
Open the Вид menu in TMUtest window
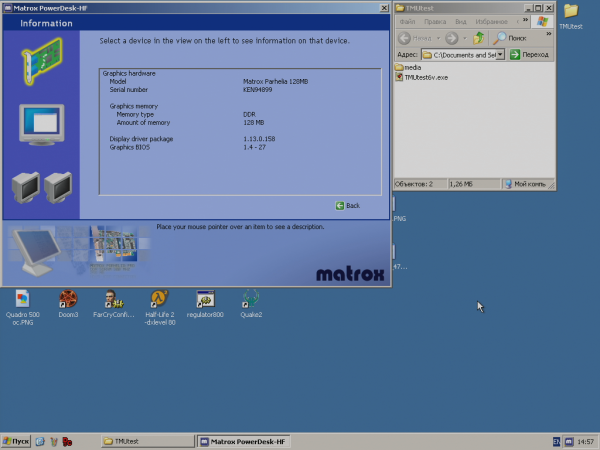[461, 22]
